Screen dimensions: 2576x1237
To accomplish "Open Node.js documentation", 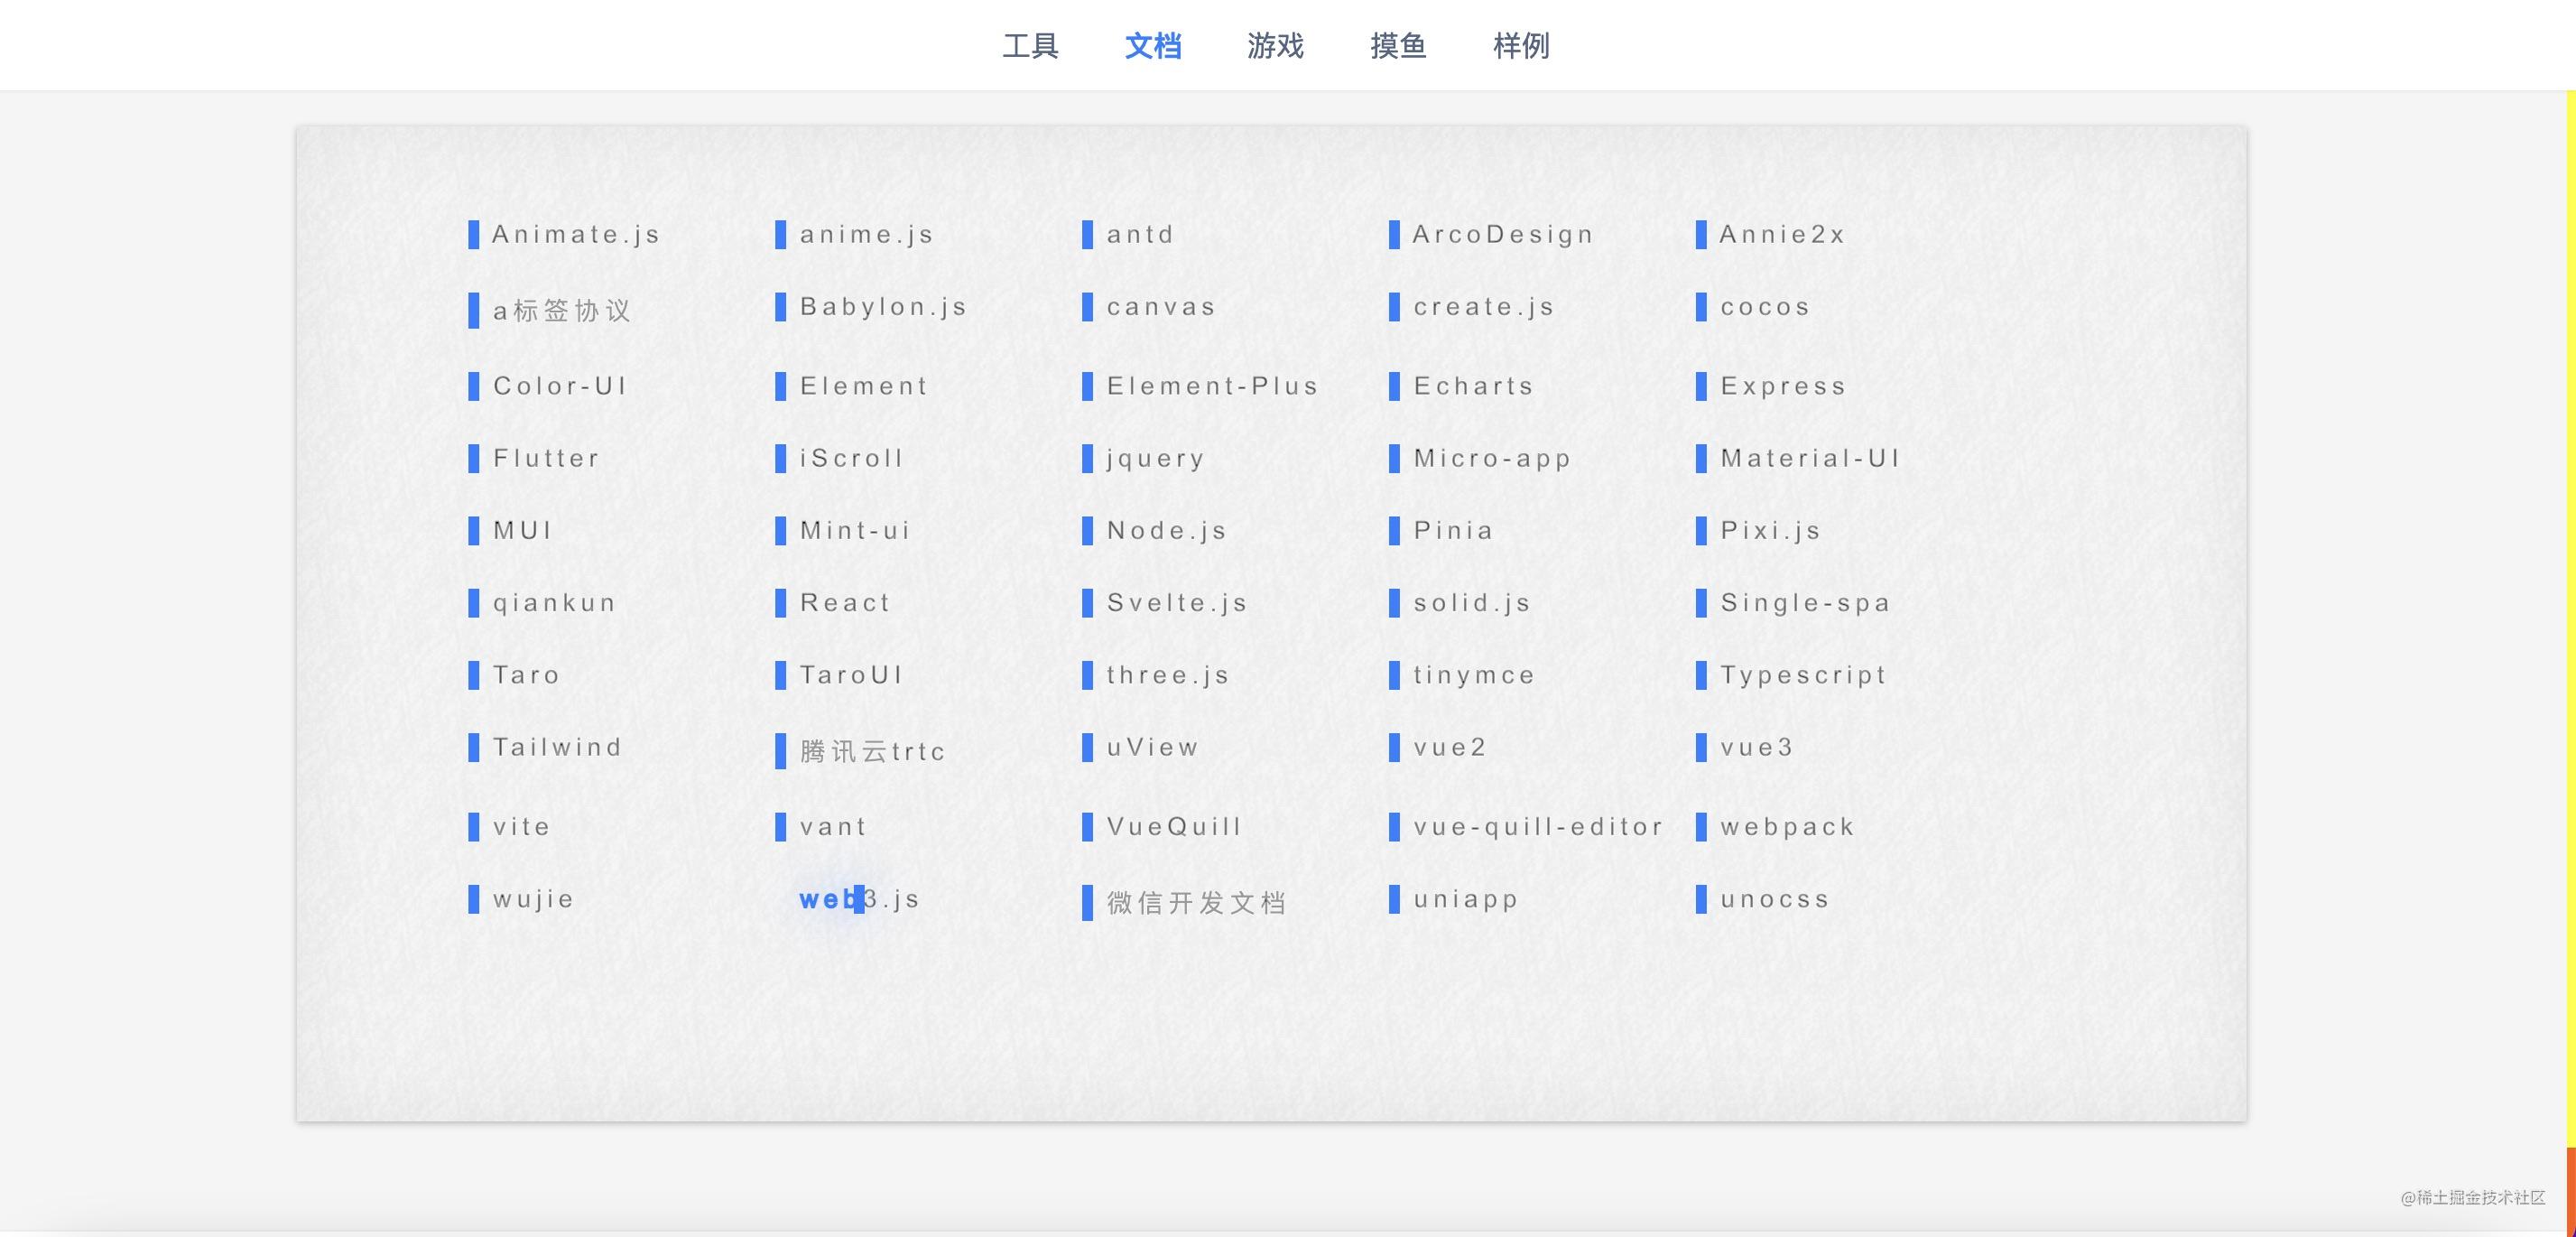I will (x=1167, y=531).
